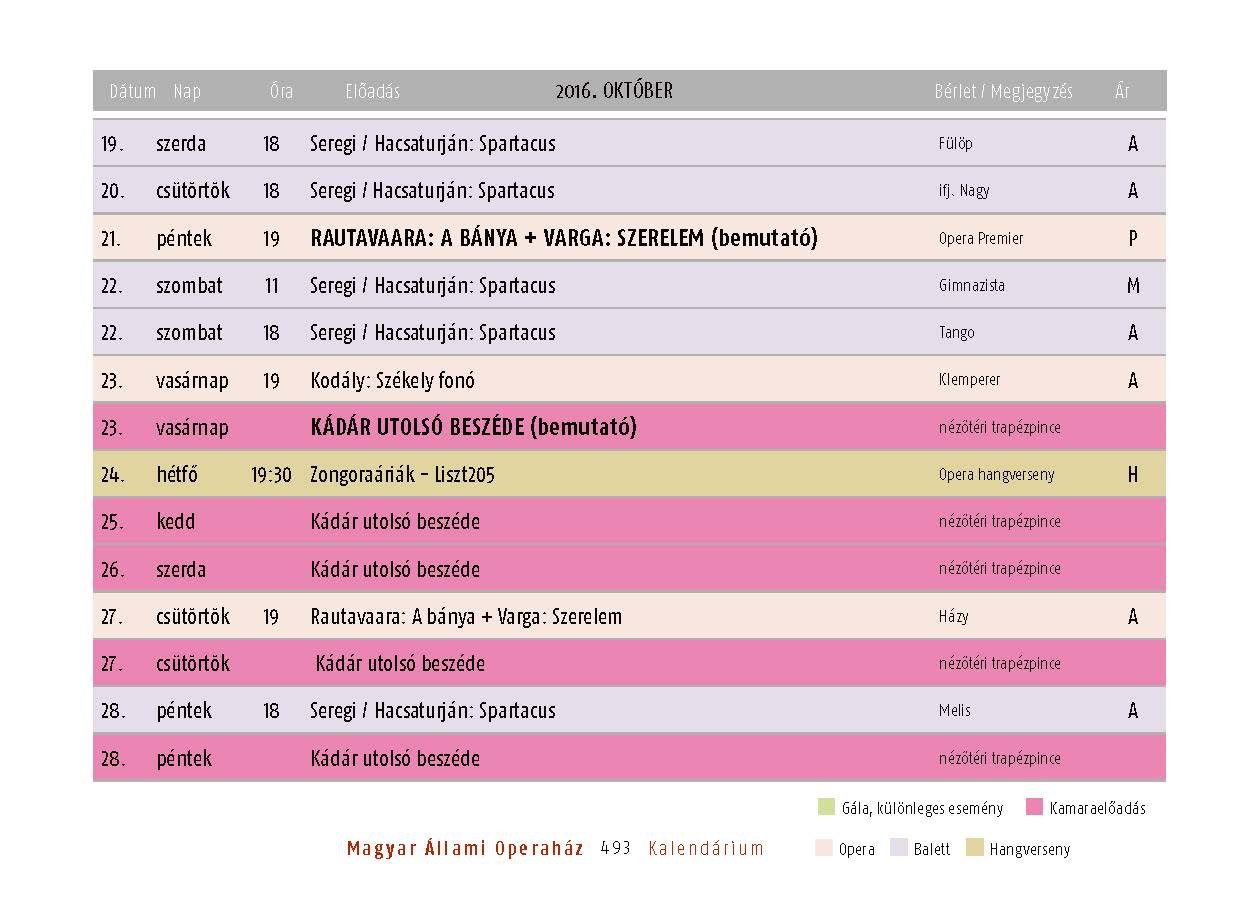Click "KÁDÁR UTOLSÓ BESZÉDE (bemutató)" title
The height and width of the screenshot is (906, 1260).
[x=473, y=427]
